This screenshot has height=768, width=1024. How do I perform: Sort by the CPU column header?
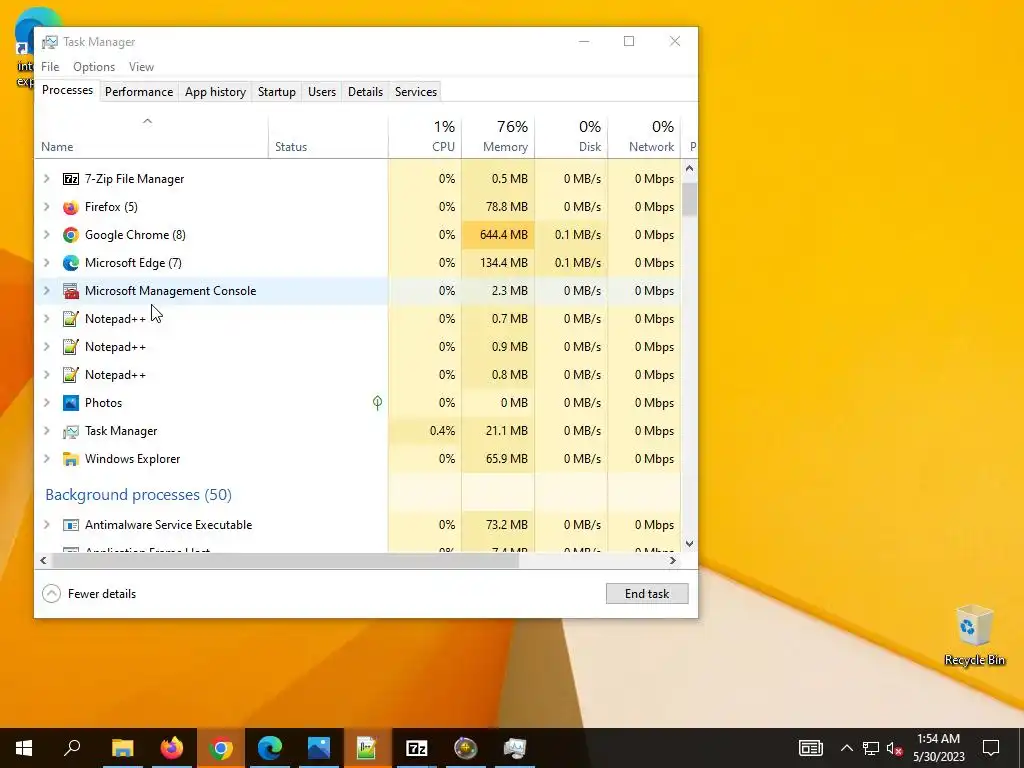coord(425,136)
